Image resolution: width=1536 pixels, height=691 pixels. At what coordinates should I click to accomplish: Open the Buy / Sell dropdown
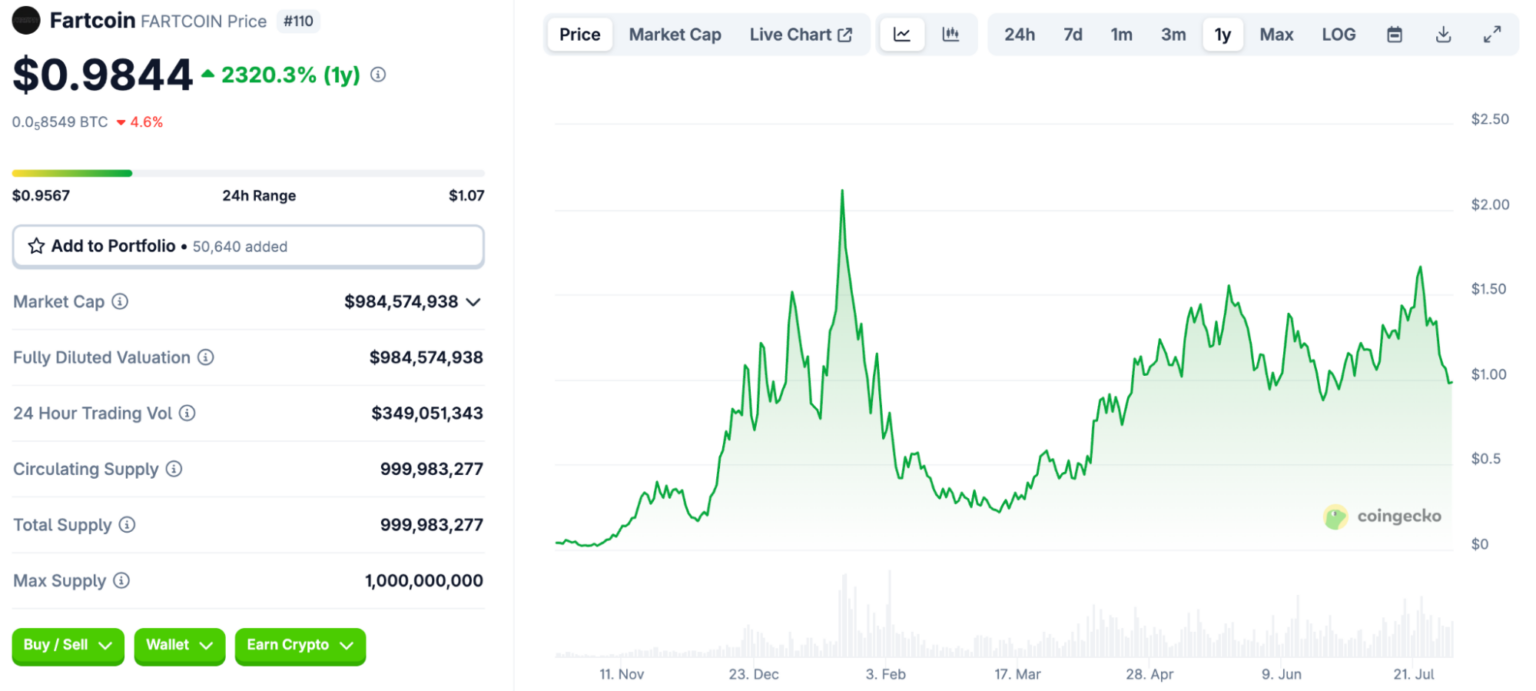[67, 646]
